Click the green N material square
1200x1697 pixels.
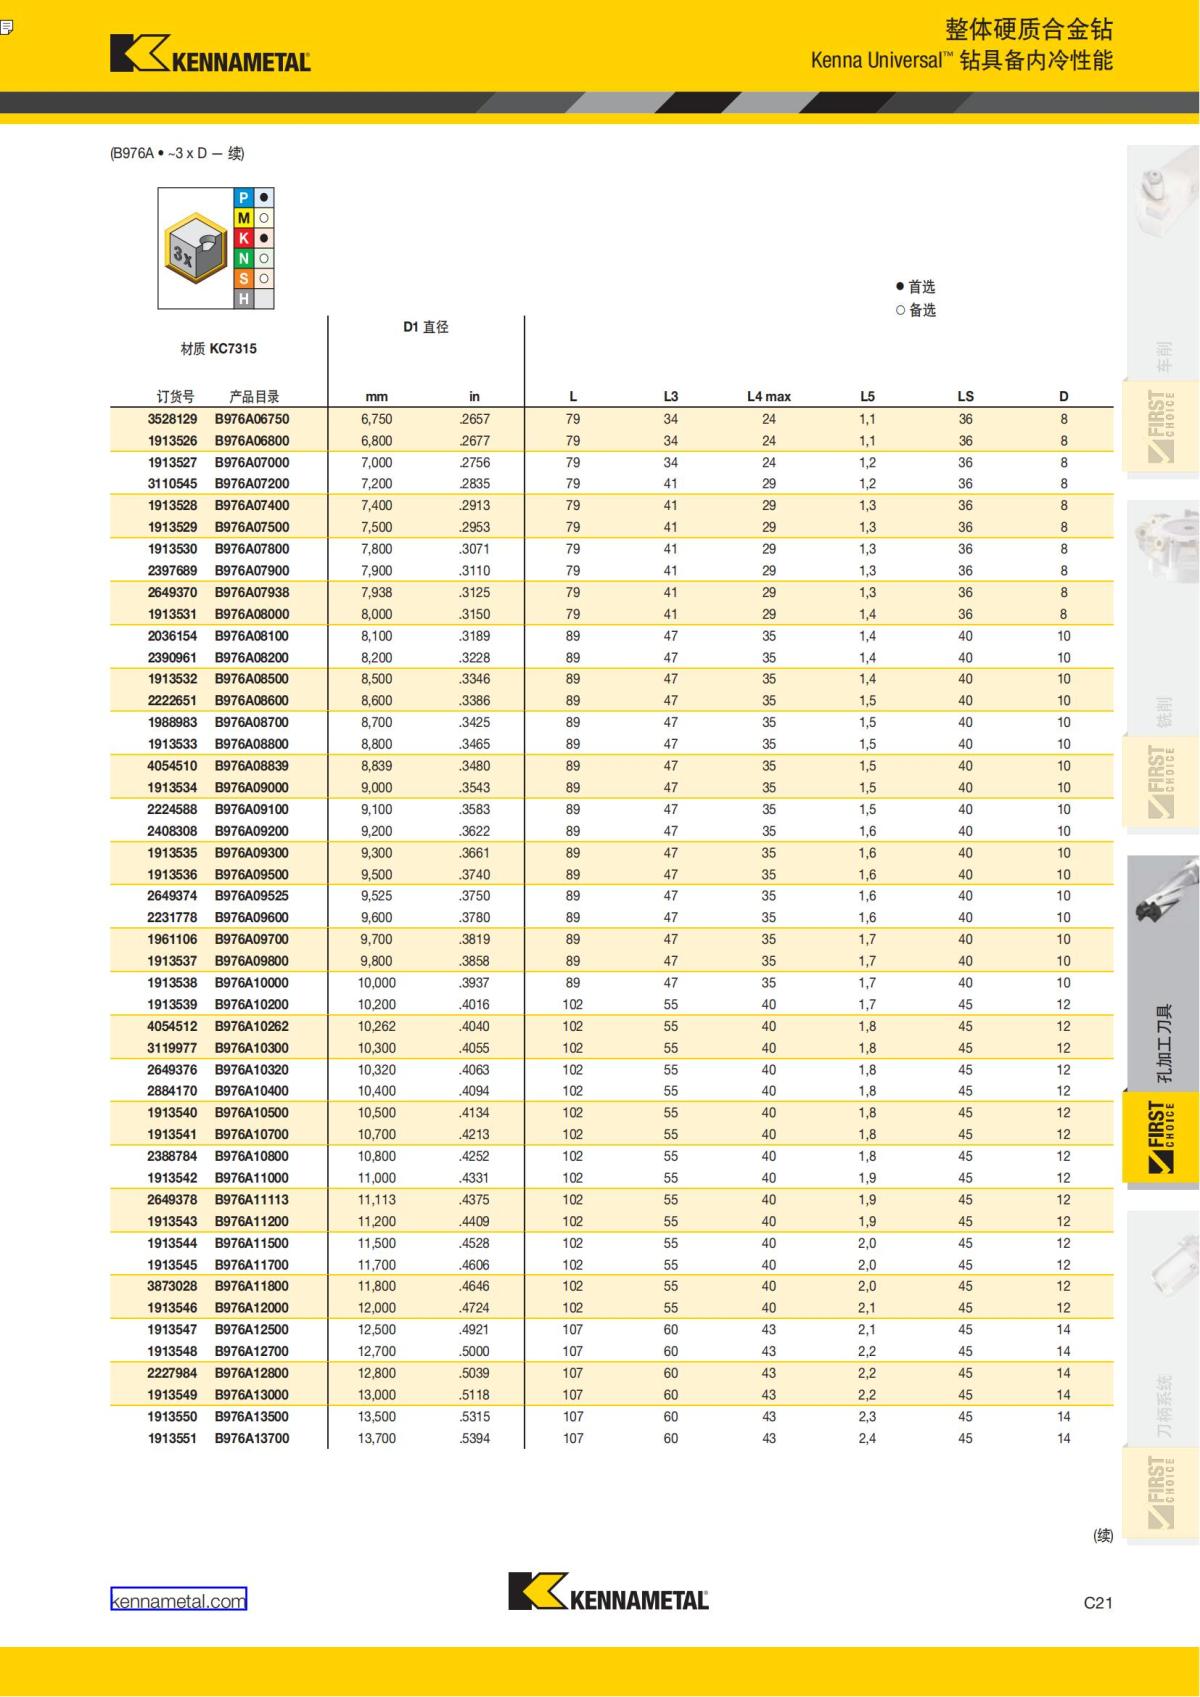tap(244, 258)
